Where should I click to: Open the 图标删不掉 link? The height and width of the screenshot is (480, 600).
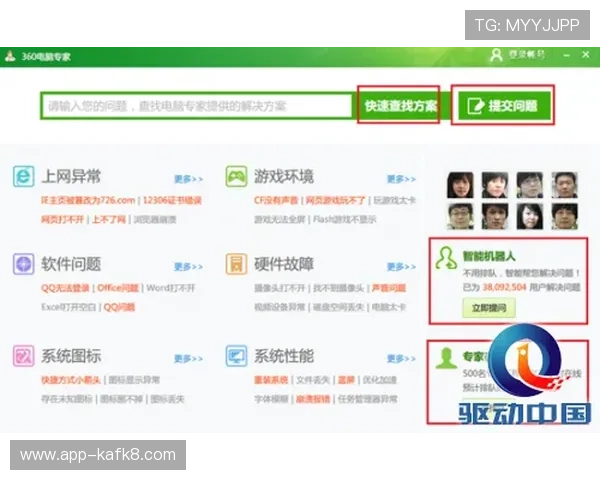121,399
